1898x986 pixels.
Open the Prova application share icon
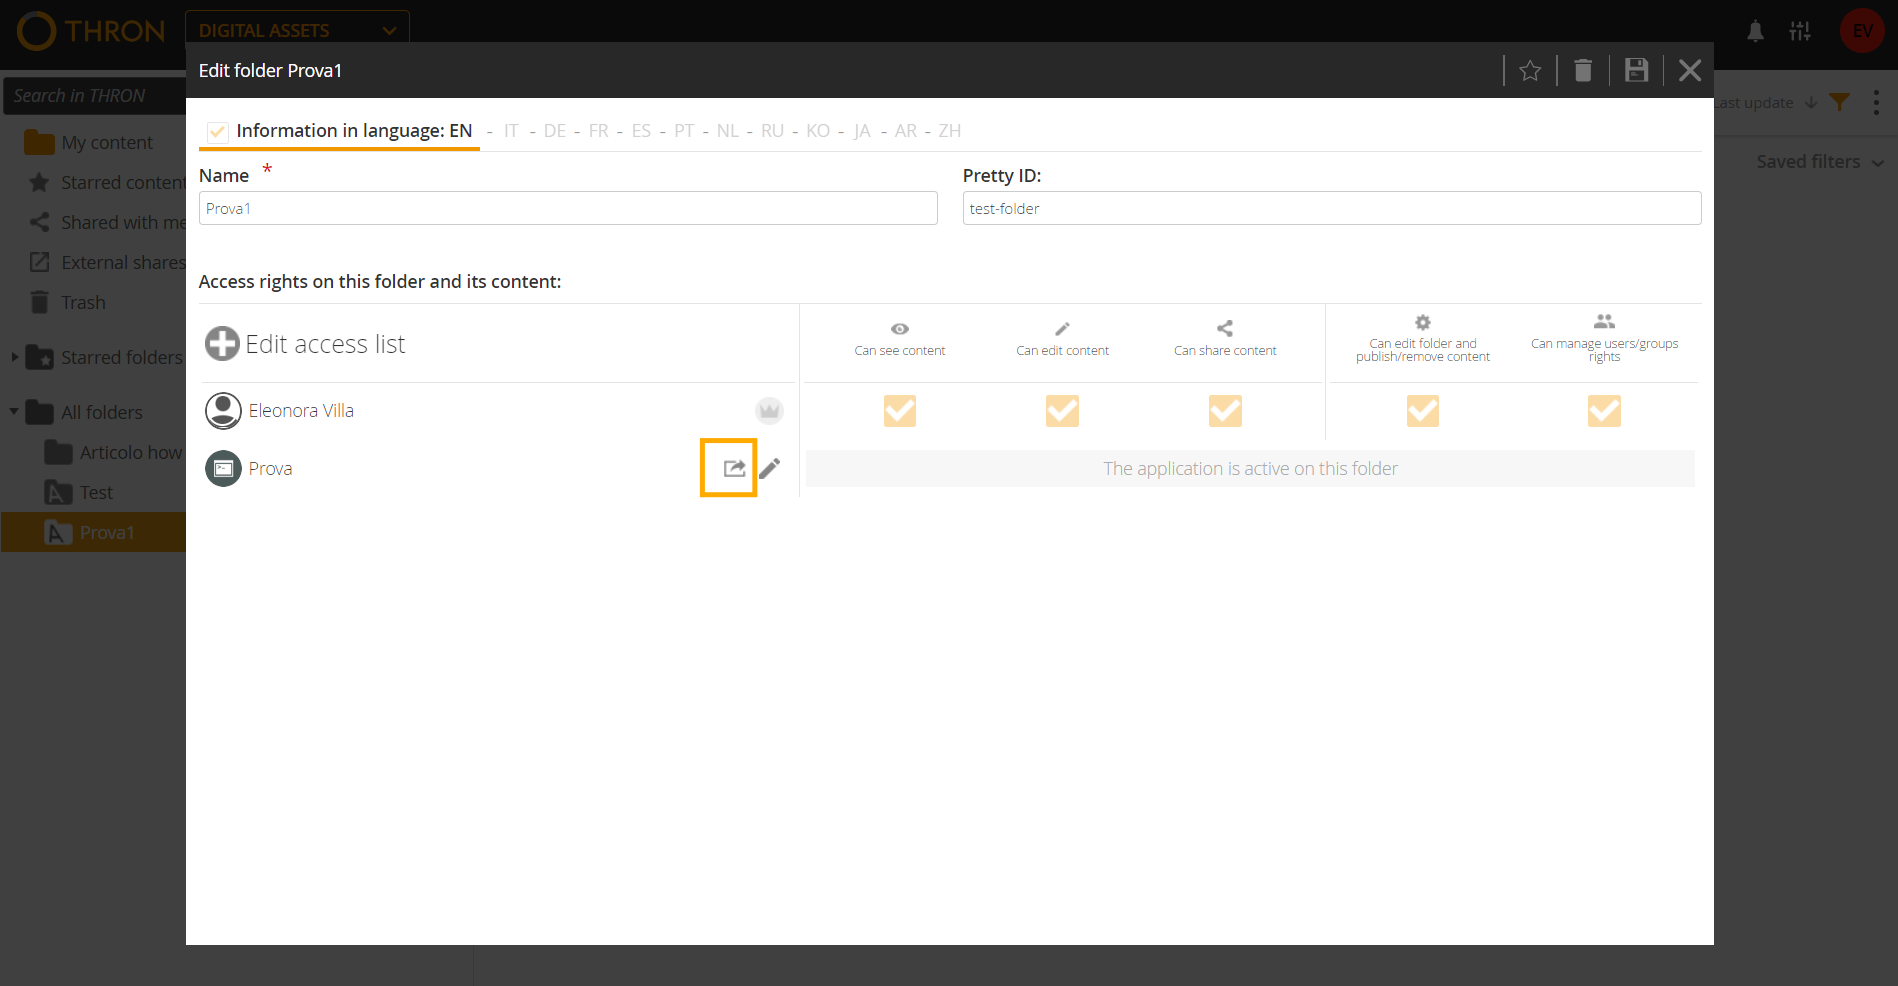pos(734,468)
